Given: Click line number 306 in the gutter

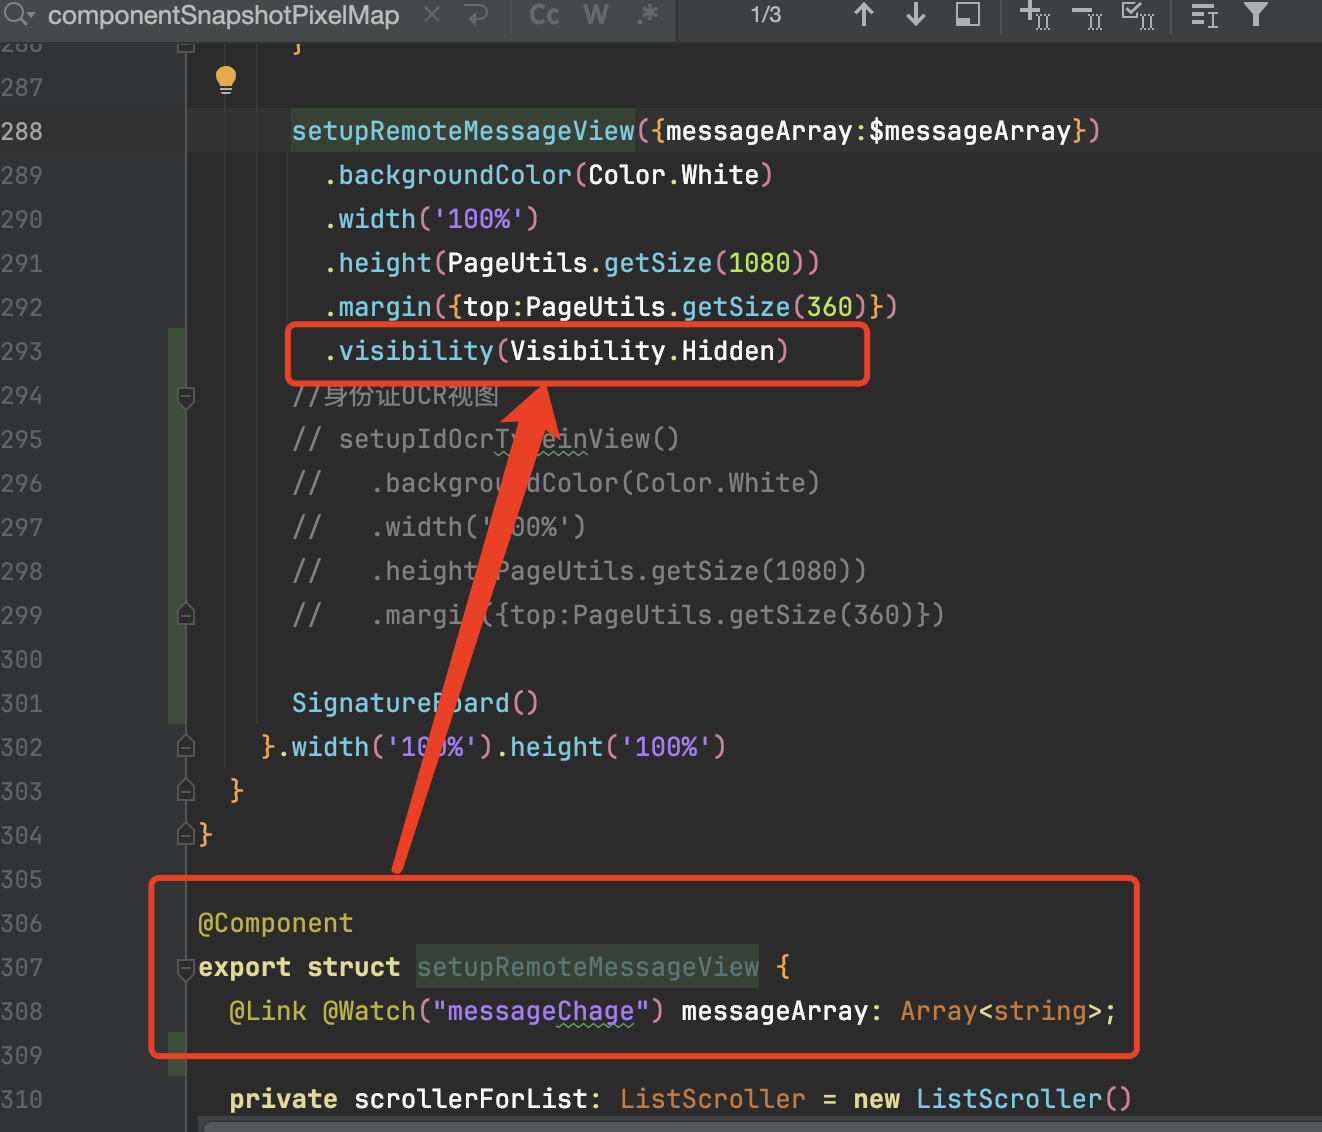Looking at the screenshot, I should 22,923.
